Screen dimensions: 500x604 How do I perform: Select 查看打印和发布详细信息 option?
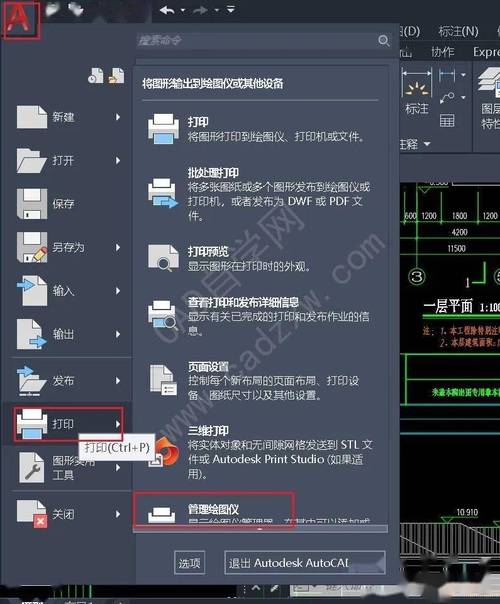260,315
